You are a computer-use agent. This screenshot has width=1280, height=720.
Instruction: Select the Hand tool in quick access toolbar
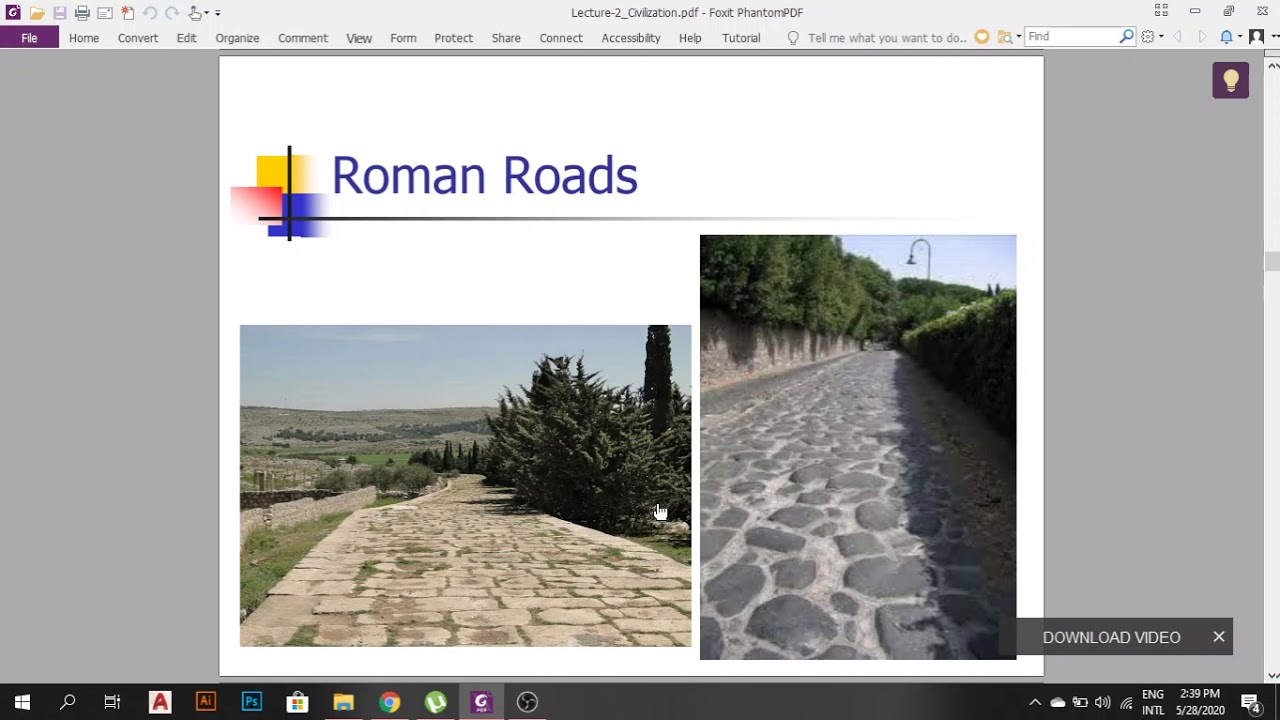(194, 13)
